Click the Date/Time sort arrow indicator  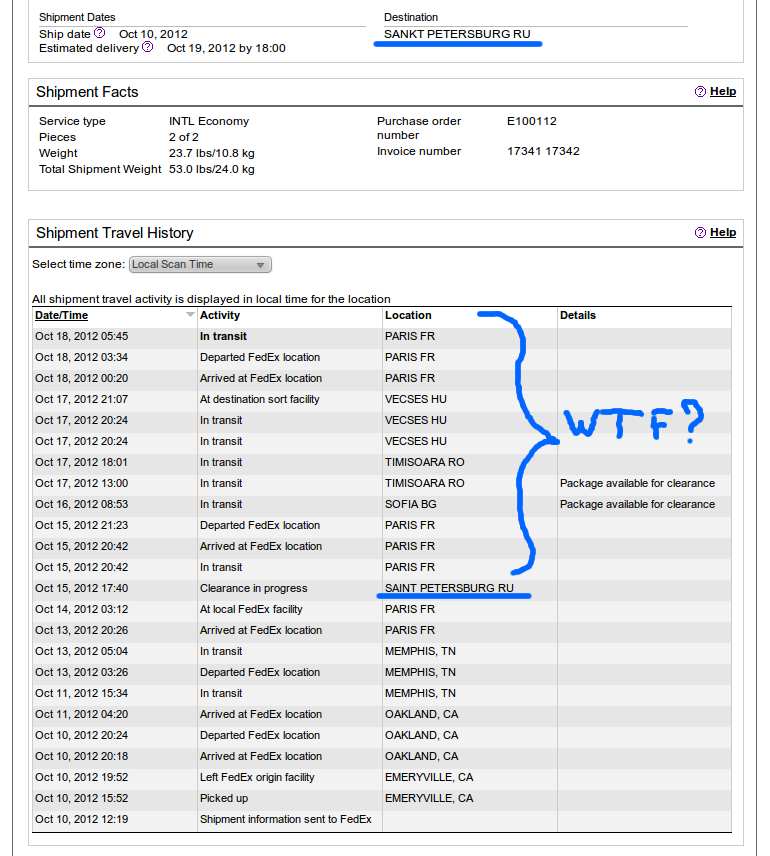pyautogui.click(x=190, y=314)
